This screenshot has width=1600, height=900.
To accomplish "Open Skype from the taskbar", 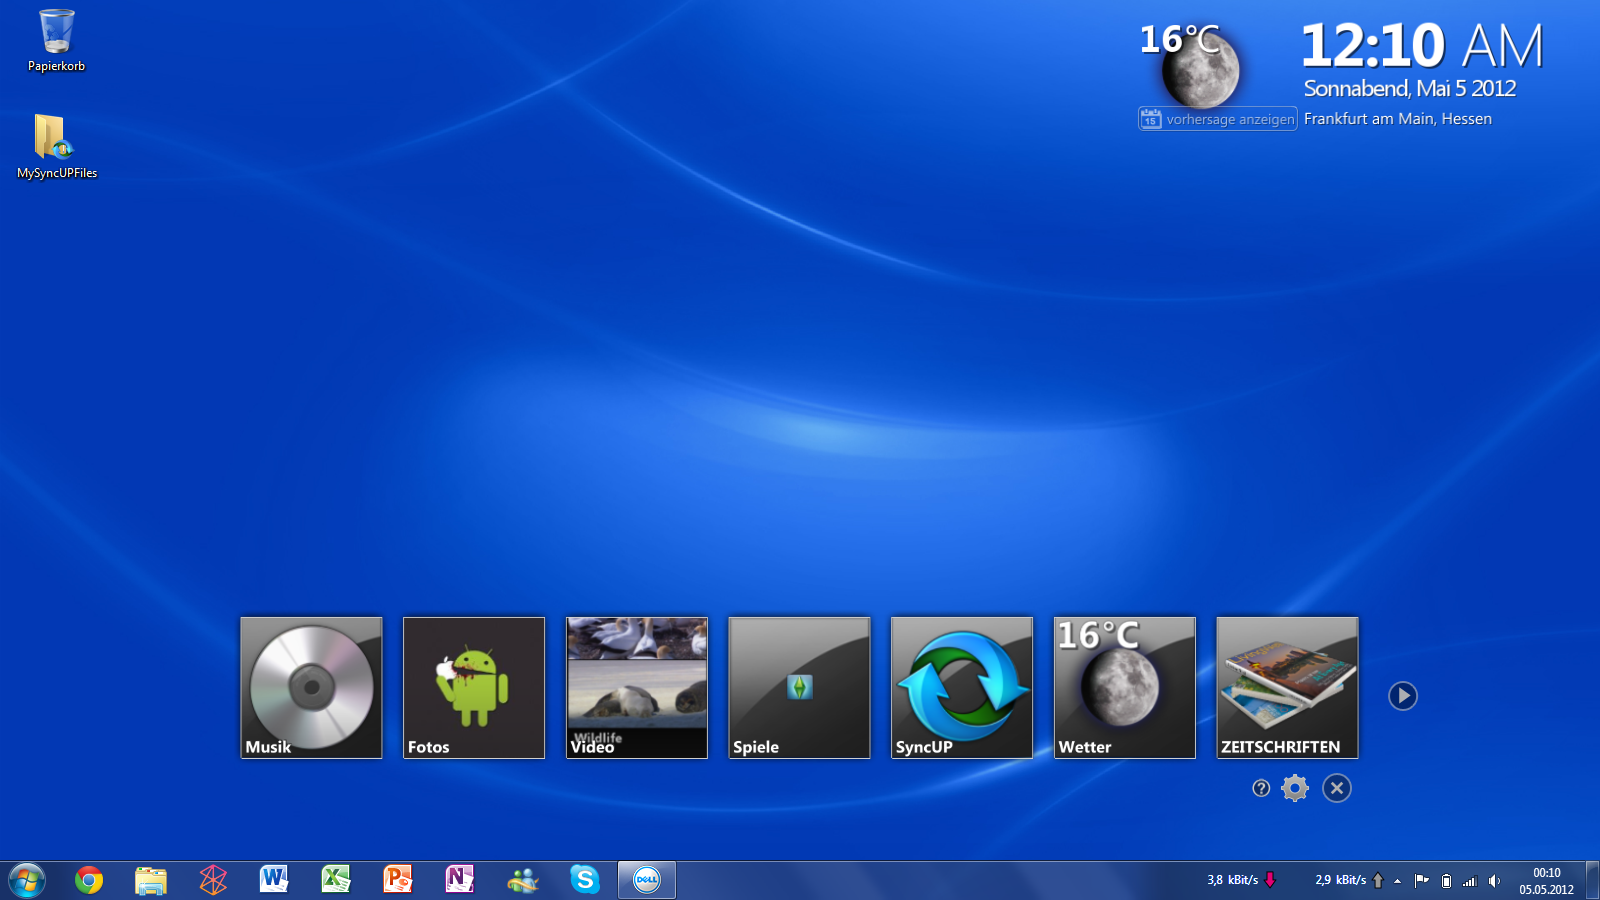I will 585,880.
